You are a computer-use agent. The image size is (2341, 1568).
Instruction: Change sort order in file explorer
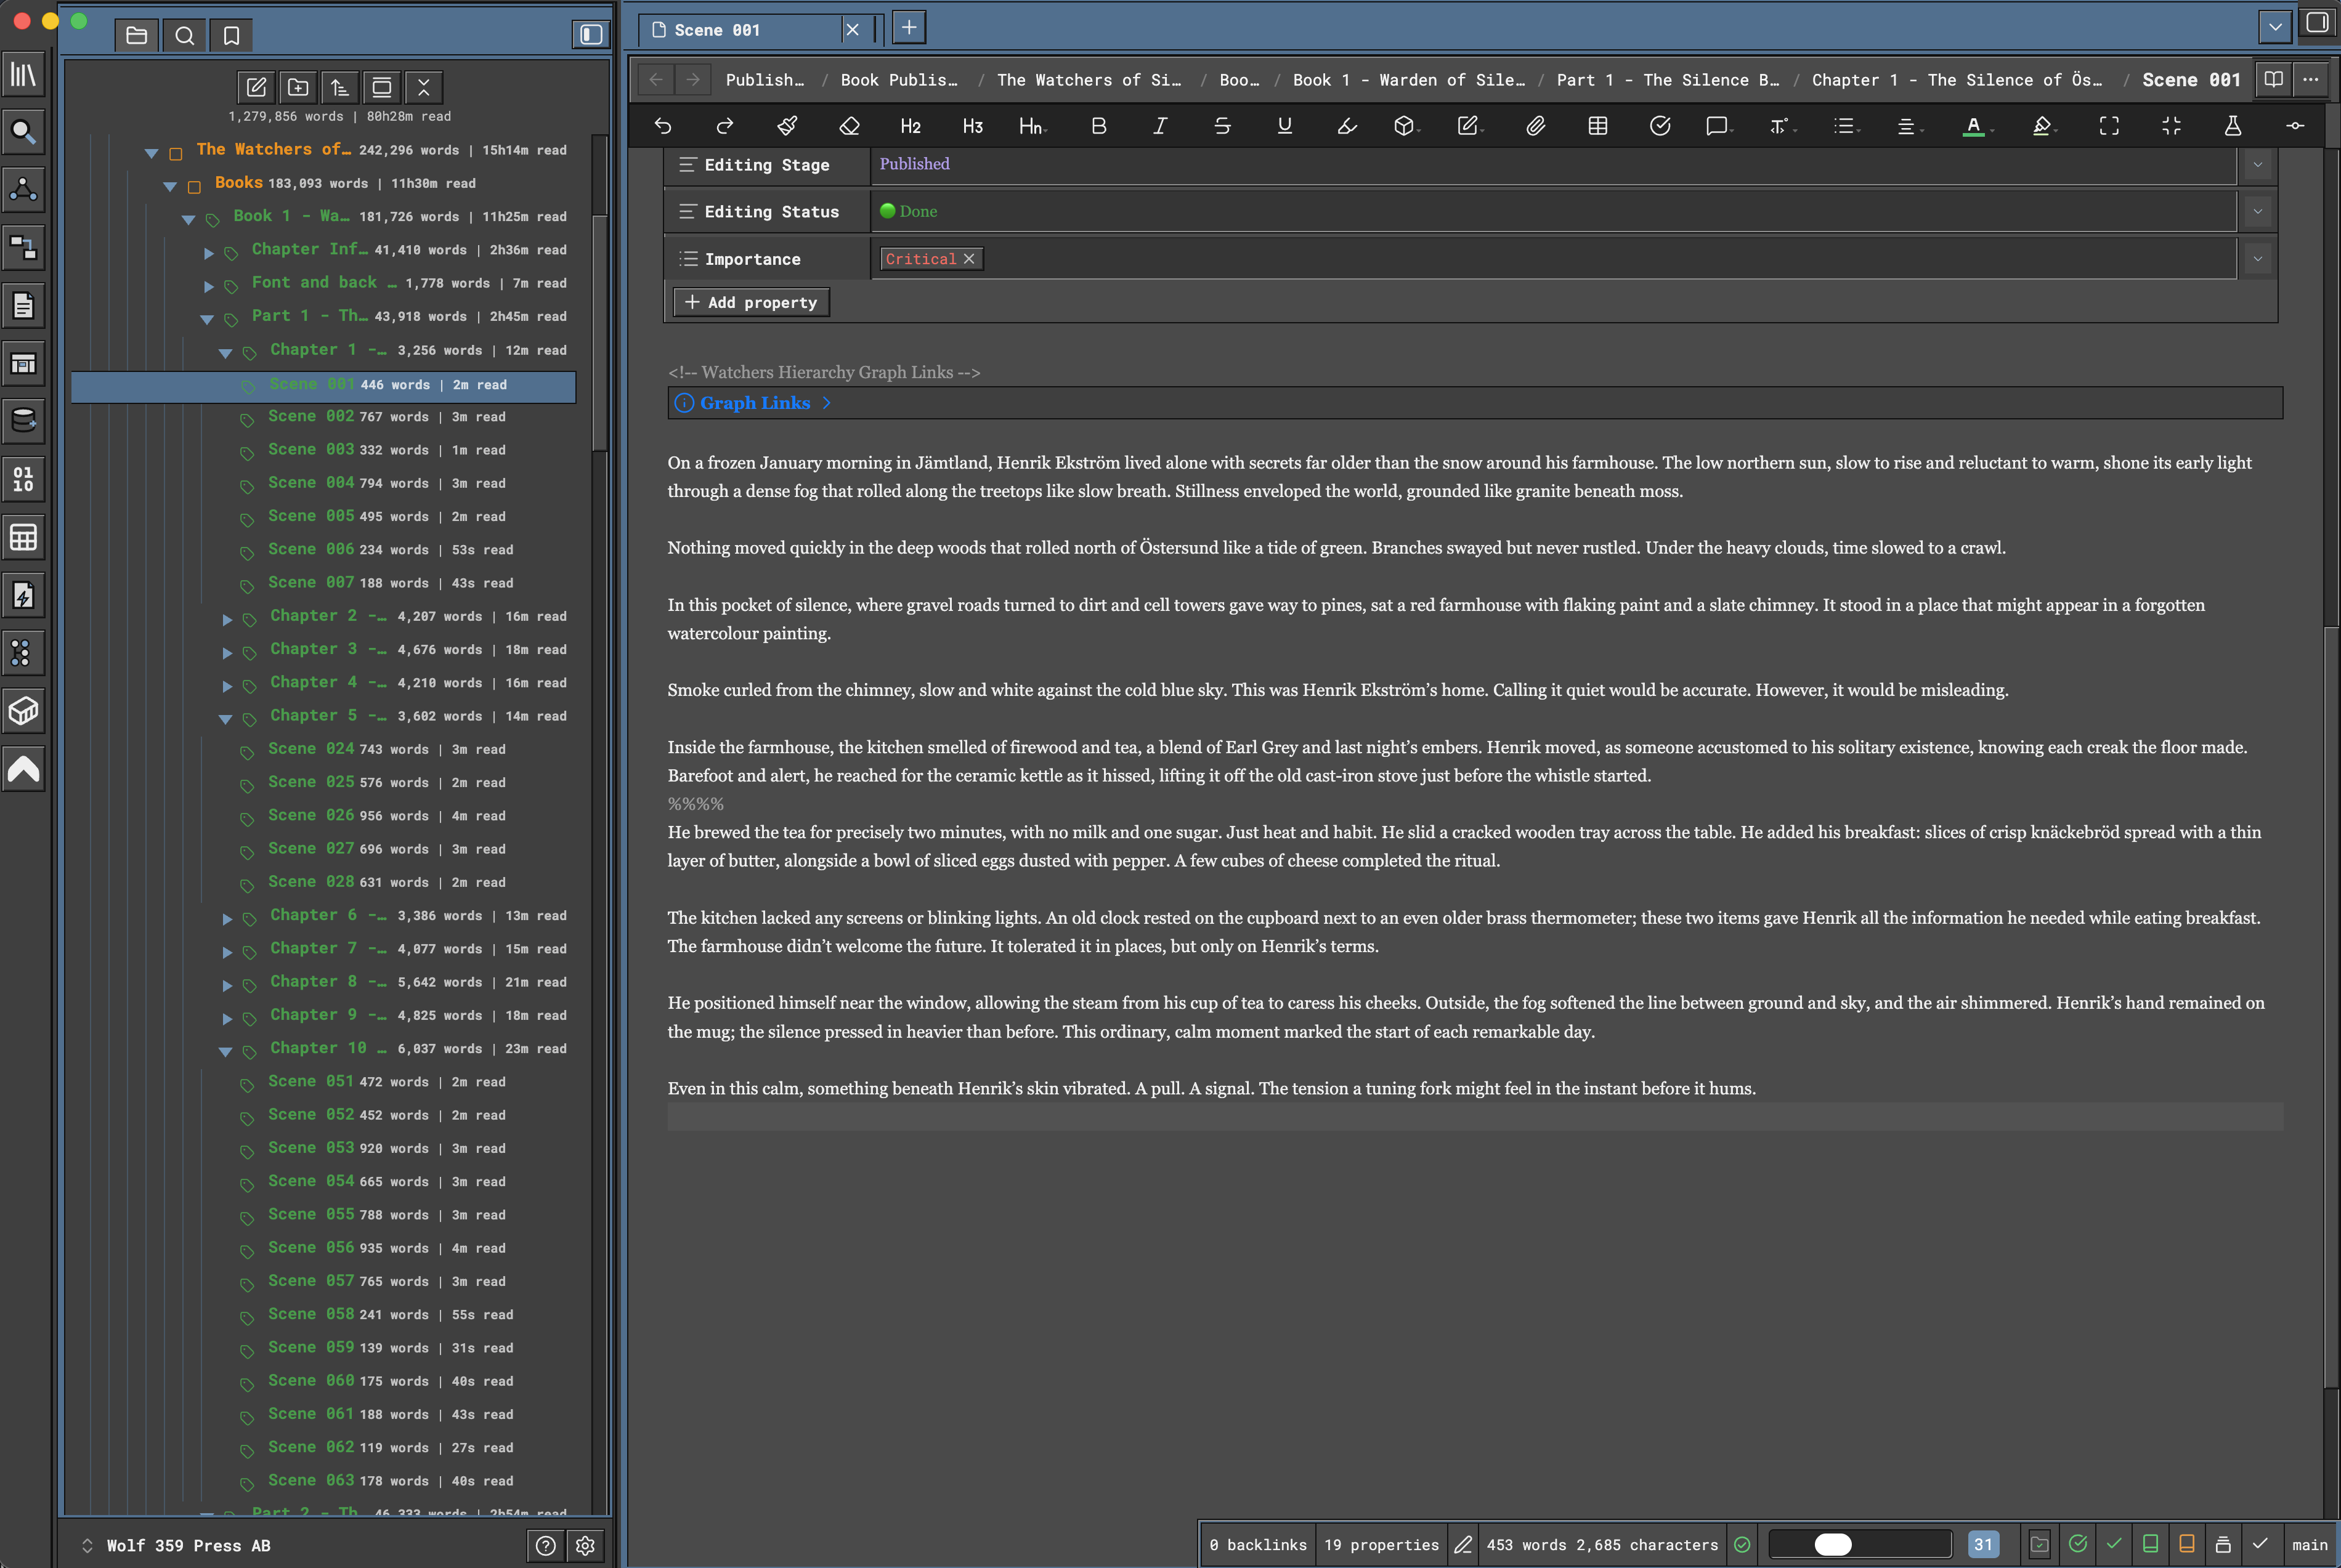pyautogui.click(x=340, y=87)
